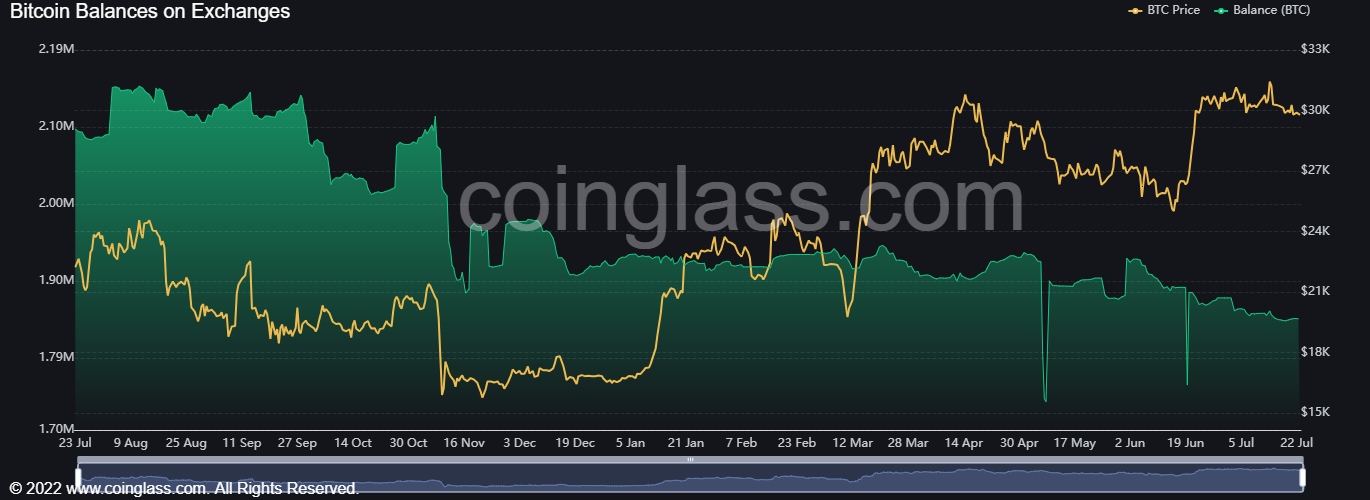Screen dimensions: 1370x500
Task: Click the coinglass.com watermark in chart
Action: pyautogui.click(x=740, y=203)
